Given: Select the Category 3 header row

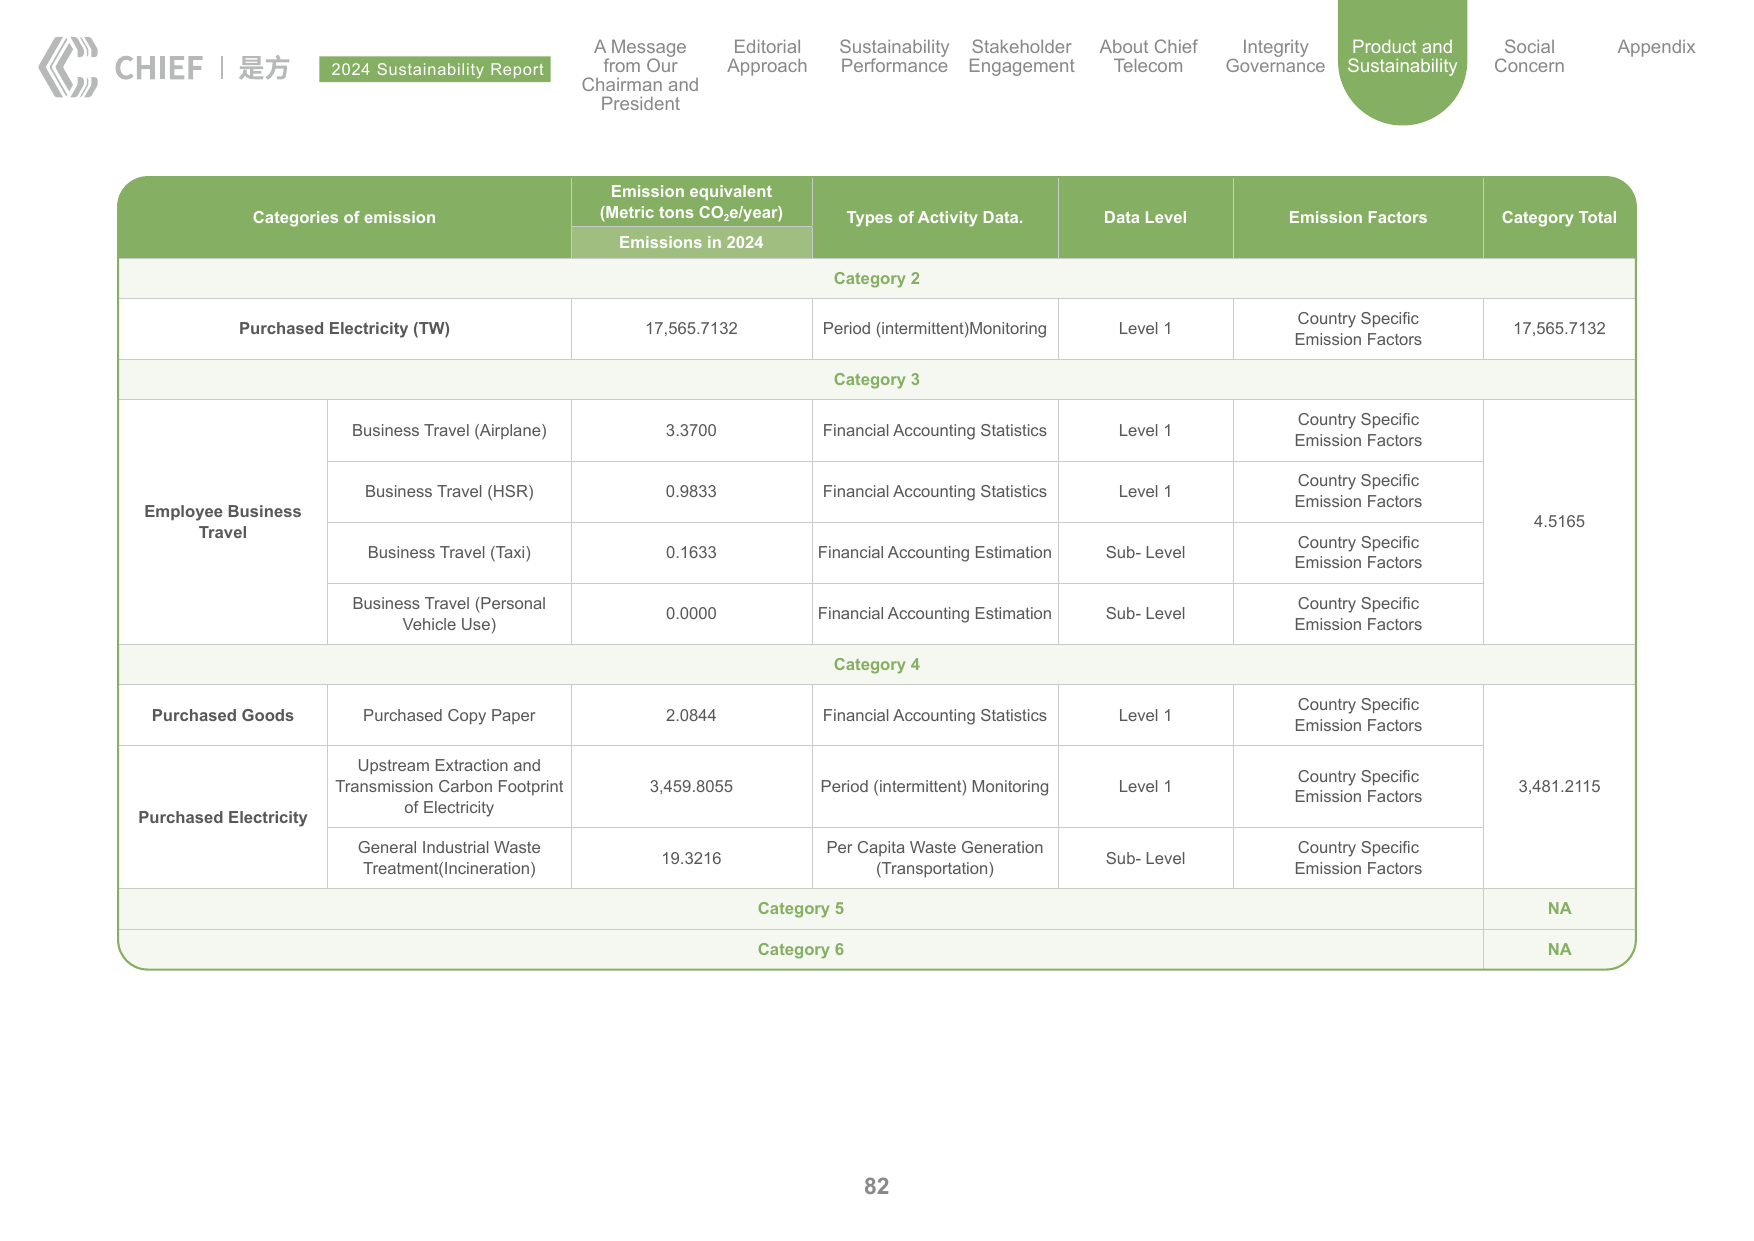Looking at the screenshot, I should tap(876, 380).
